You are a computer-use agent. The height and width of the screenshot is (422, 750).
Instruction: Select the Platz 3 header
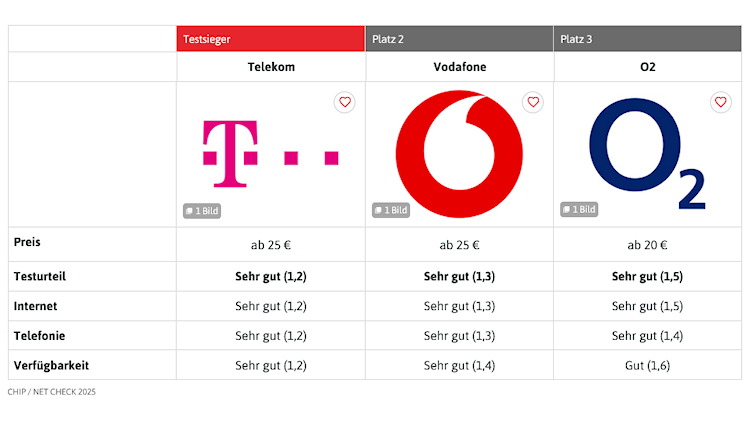tap(647, 39)
